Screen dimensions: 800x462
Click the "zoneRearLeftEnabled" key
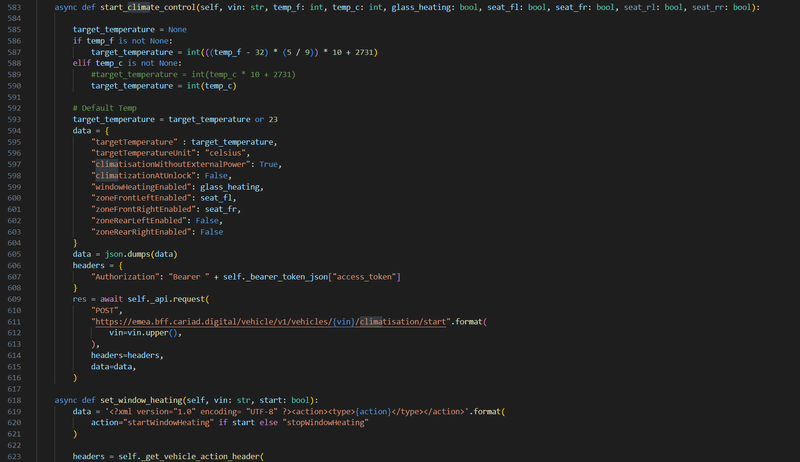pos(140,221)
